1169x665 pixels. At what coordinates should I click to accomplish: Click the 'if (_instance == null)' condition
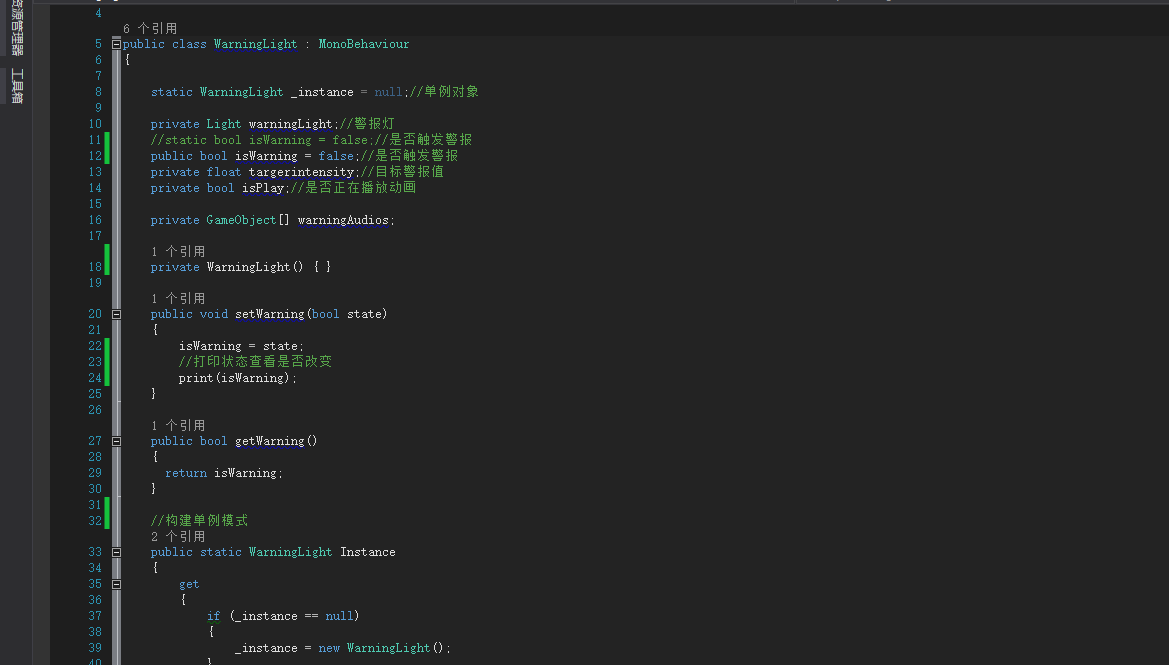coord(283,617)
